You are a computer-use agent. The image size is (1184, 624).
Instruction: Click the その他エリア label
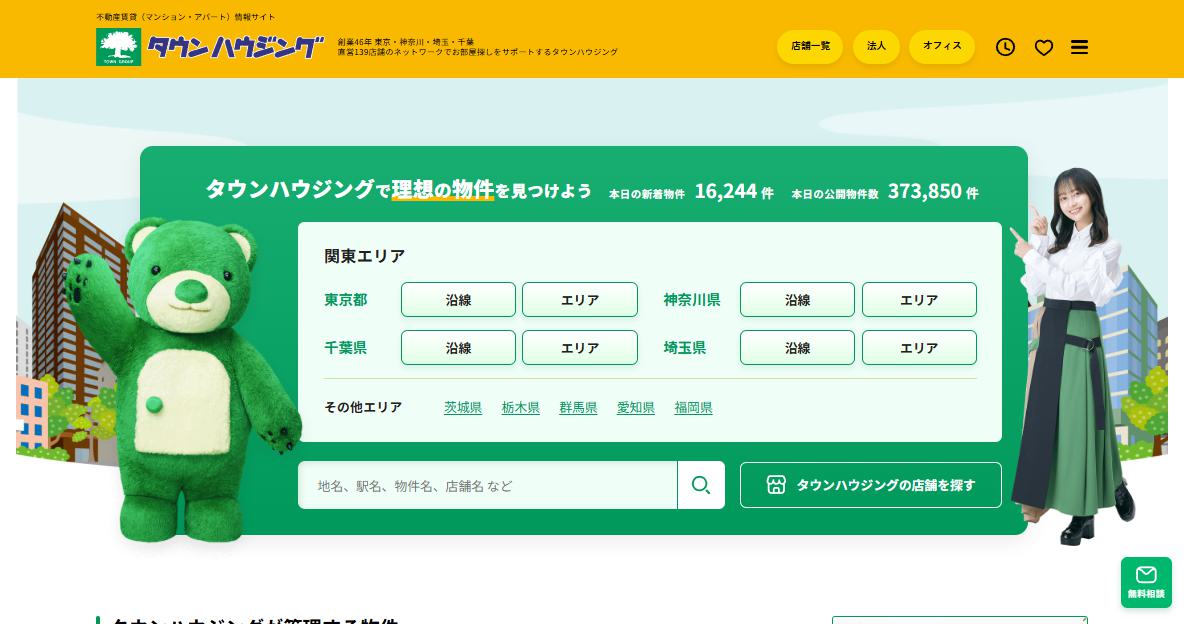tap(363, 407)
